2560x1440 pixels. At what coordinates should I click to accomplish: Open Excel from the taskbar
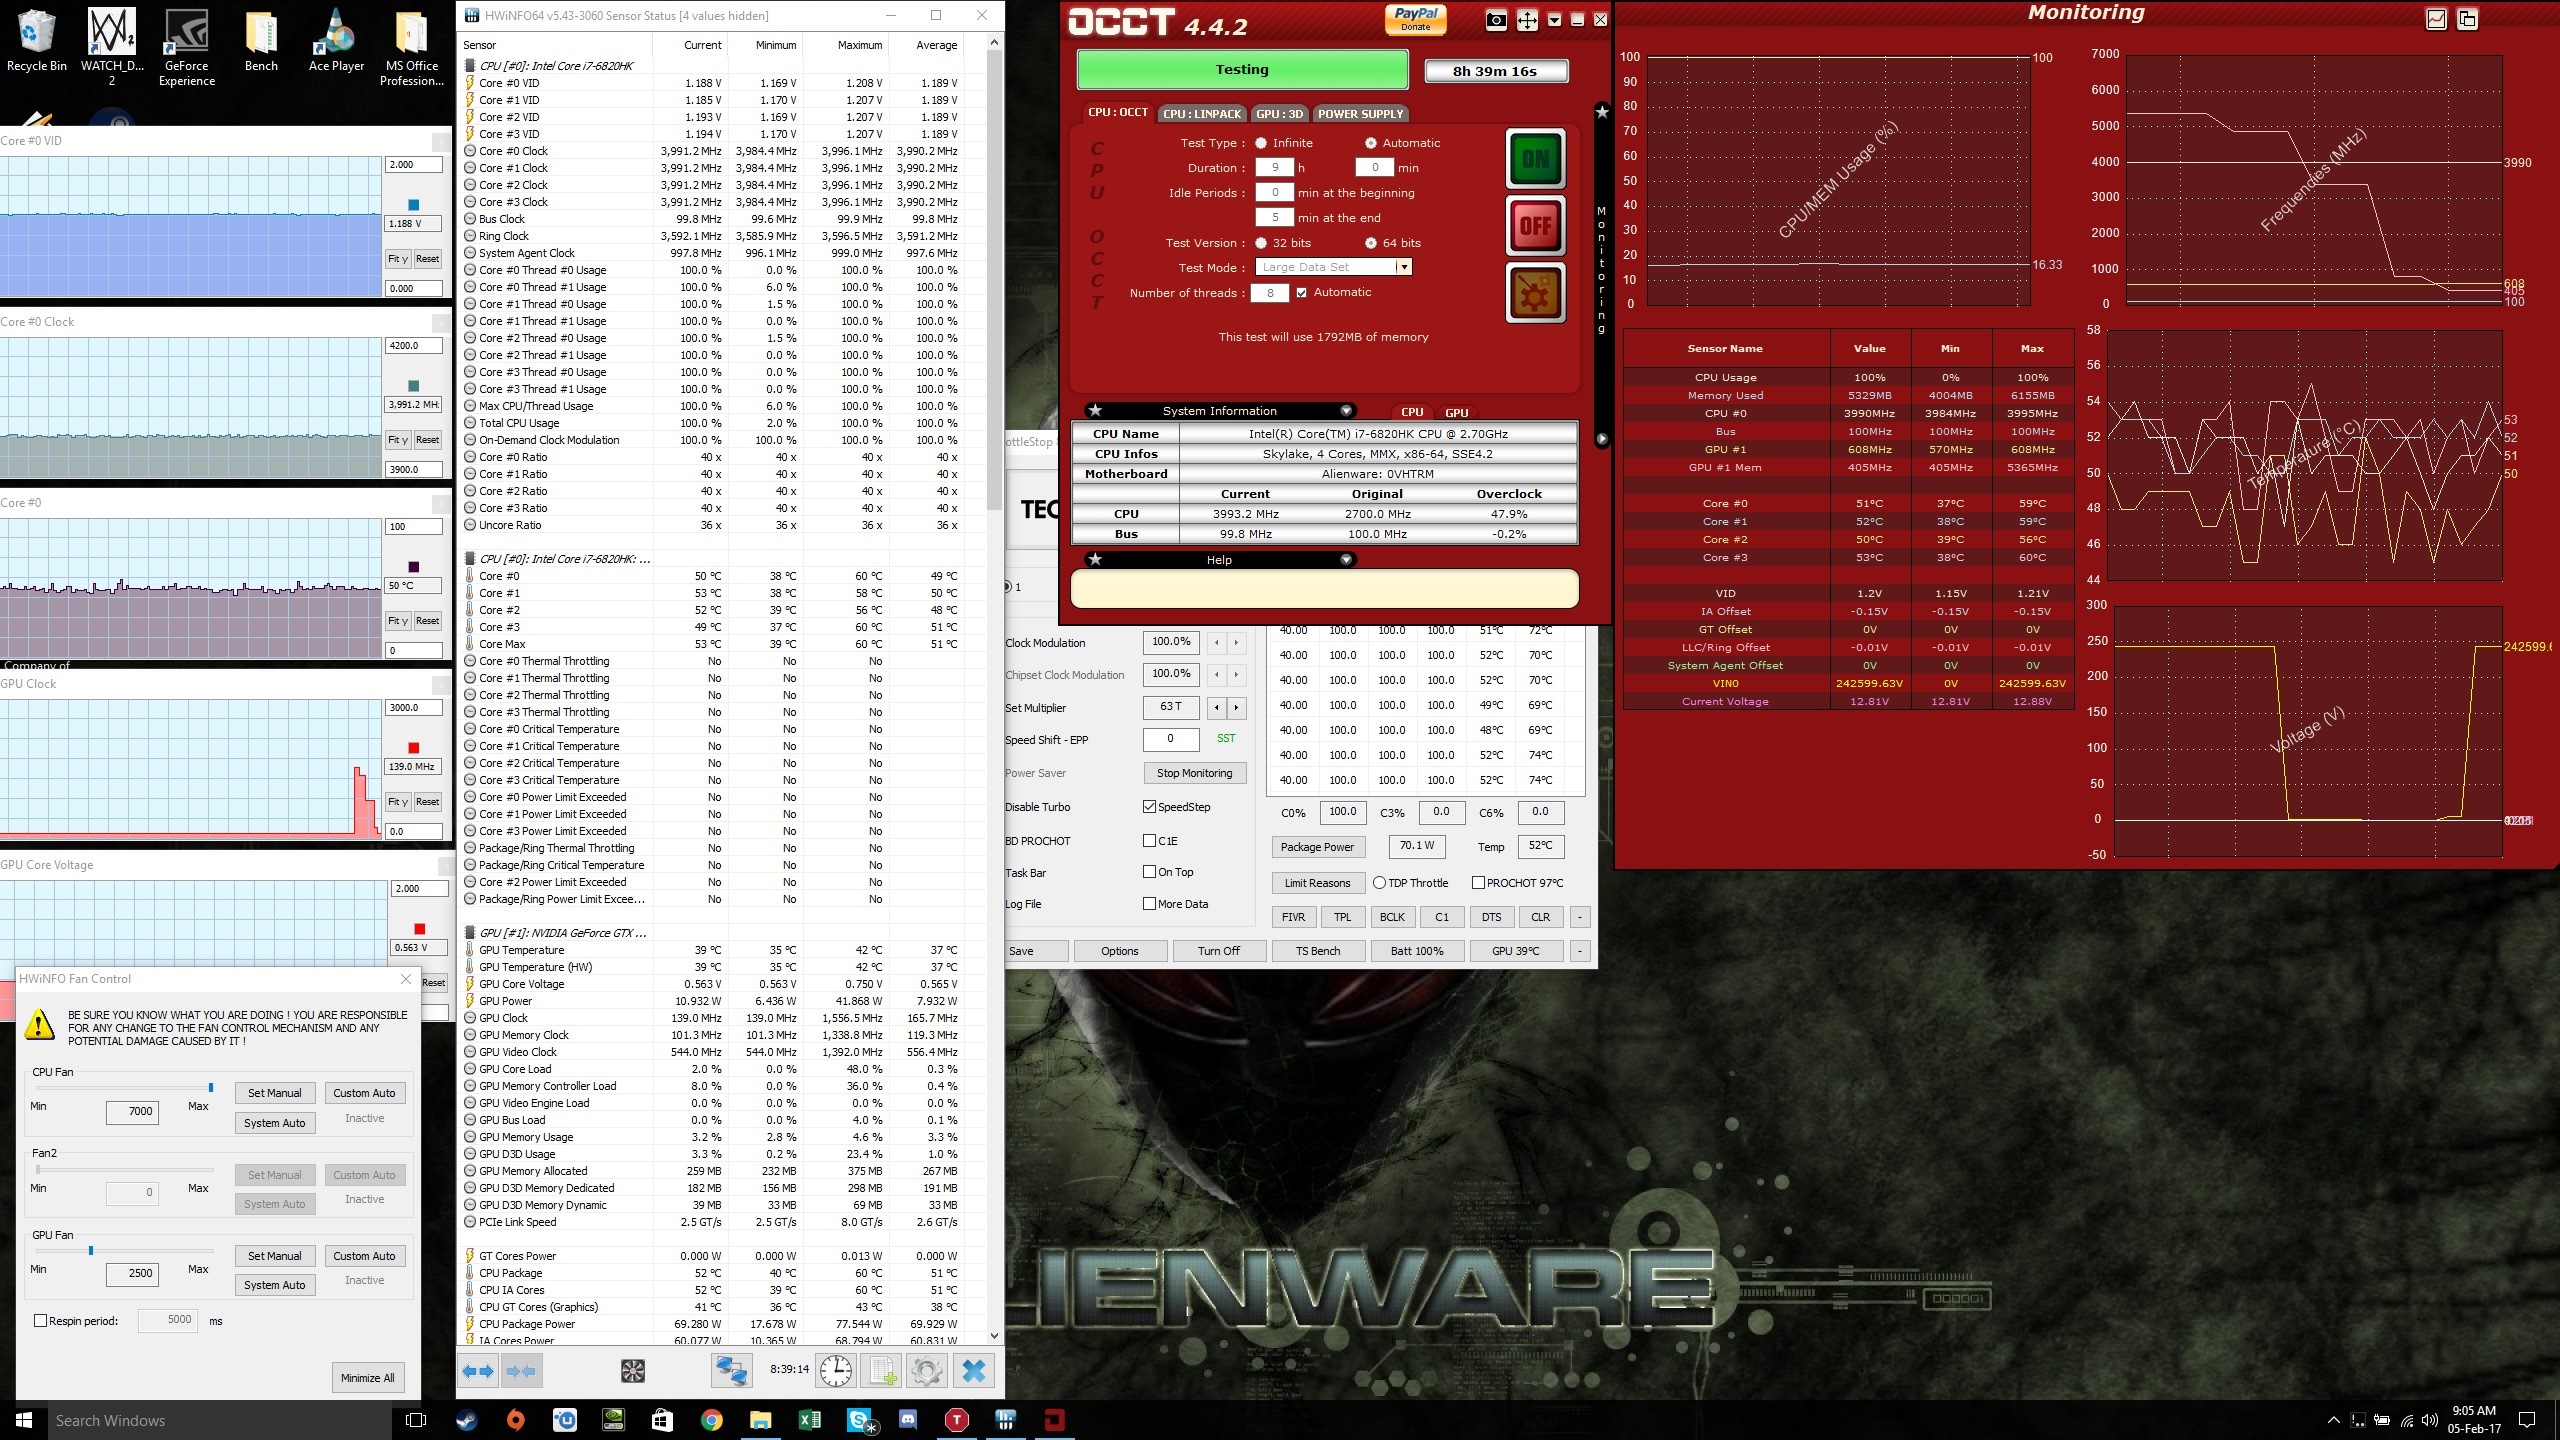click(x=810, y=1420)
